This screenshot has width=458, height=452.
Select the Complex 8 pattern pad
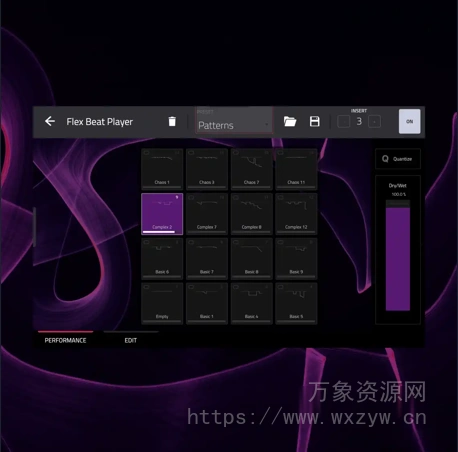click(251, 214)
